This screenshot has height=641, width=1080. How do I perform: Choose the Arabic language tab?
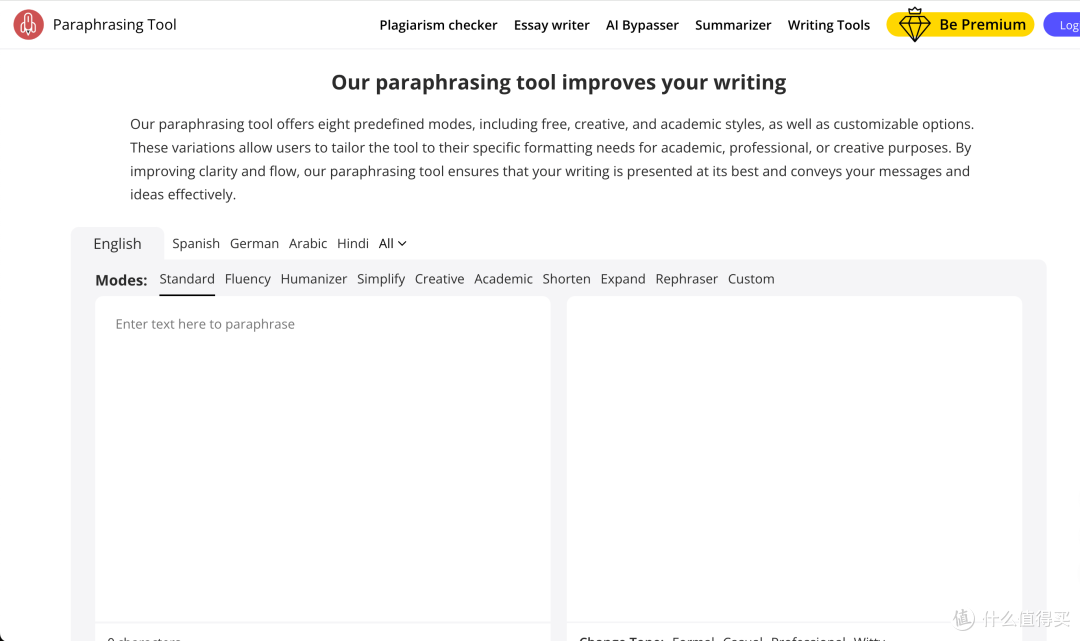point(308,244)
